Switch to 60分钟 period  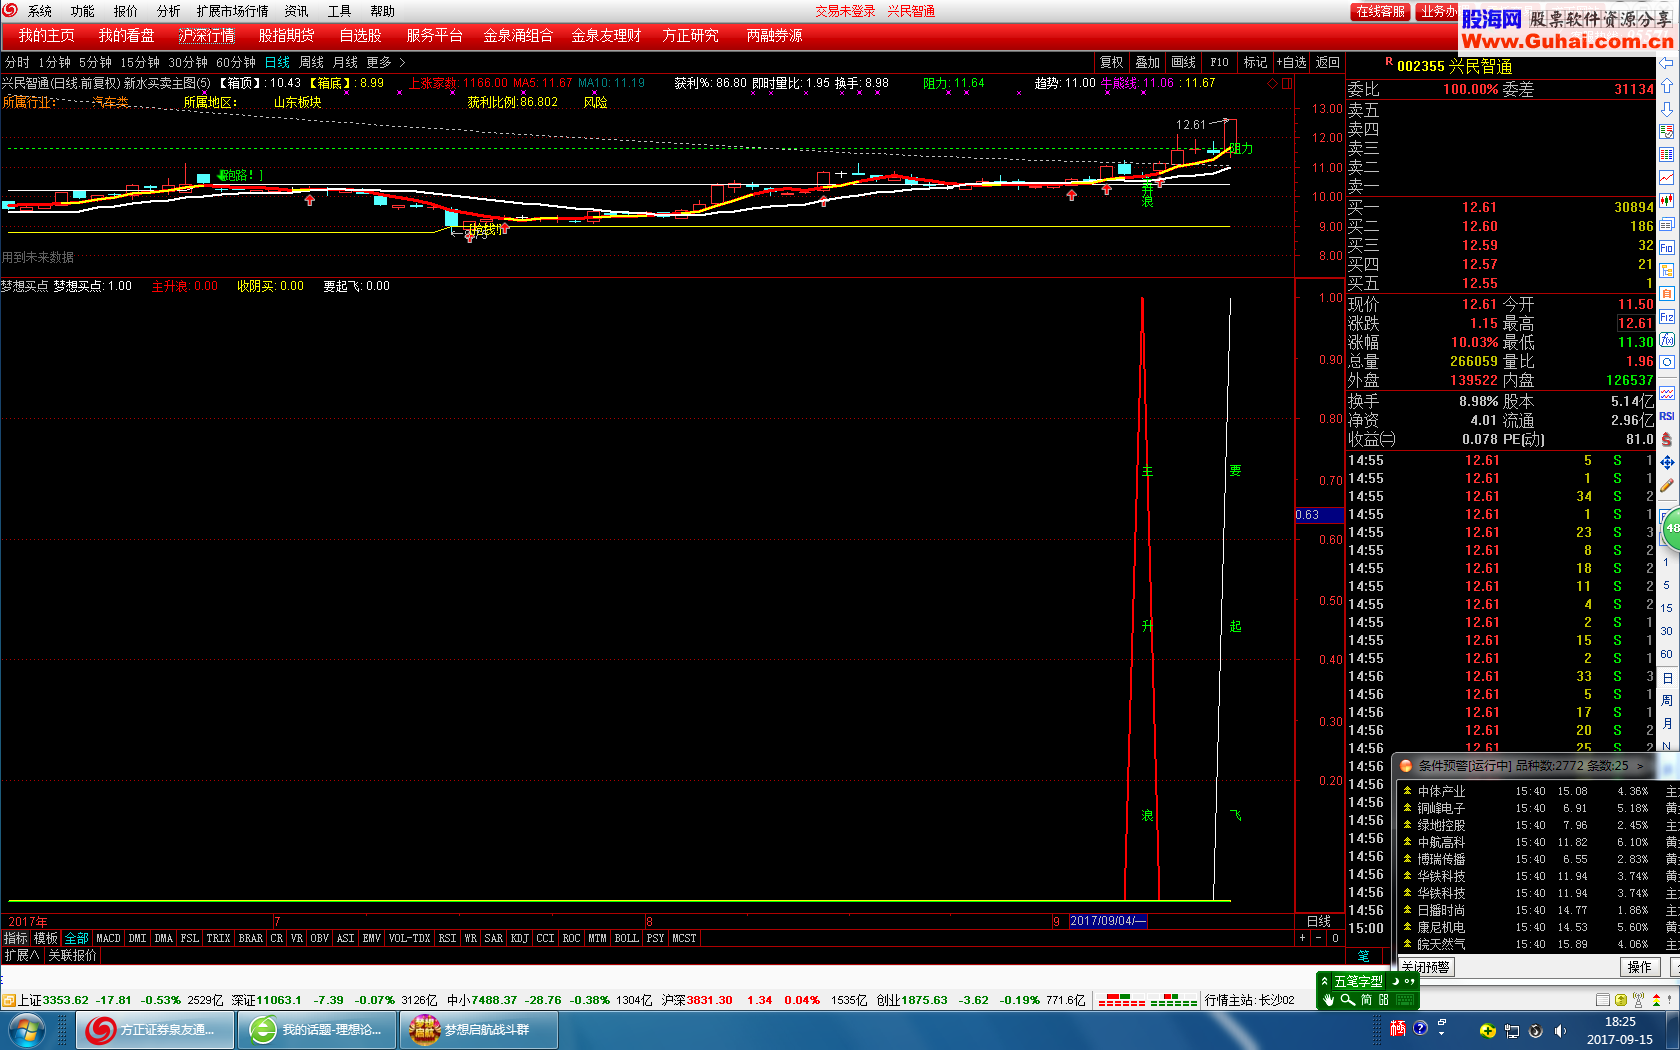pos(236,62)
